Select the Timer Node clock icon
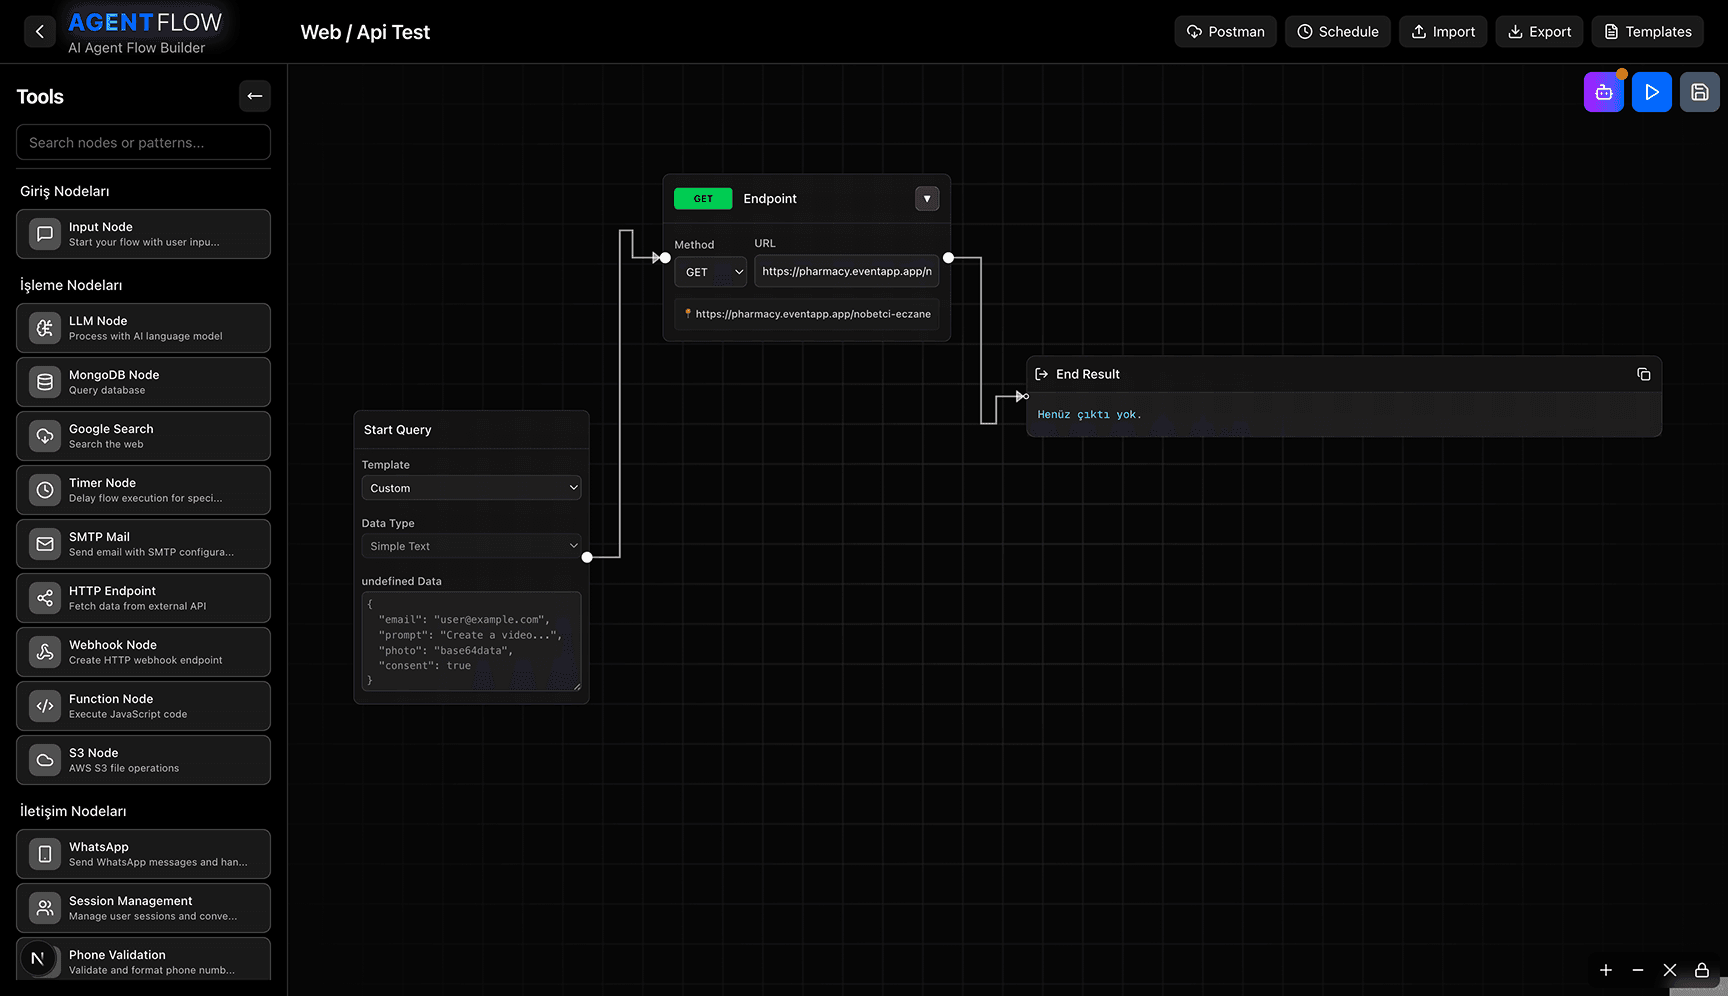Viewport: 1728px width, 996px height. coord(45,490)
